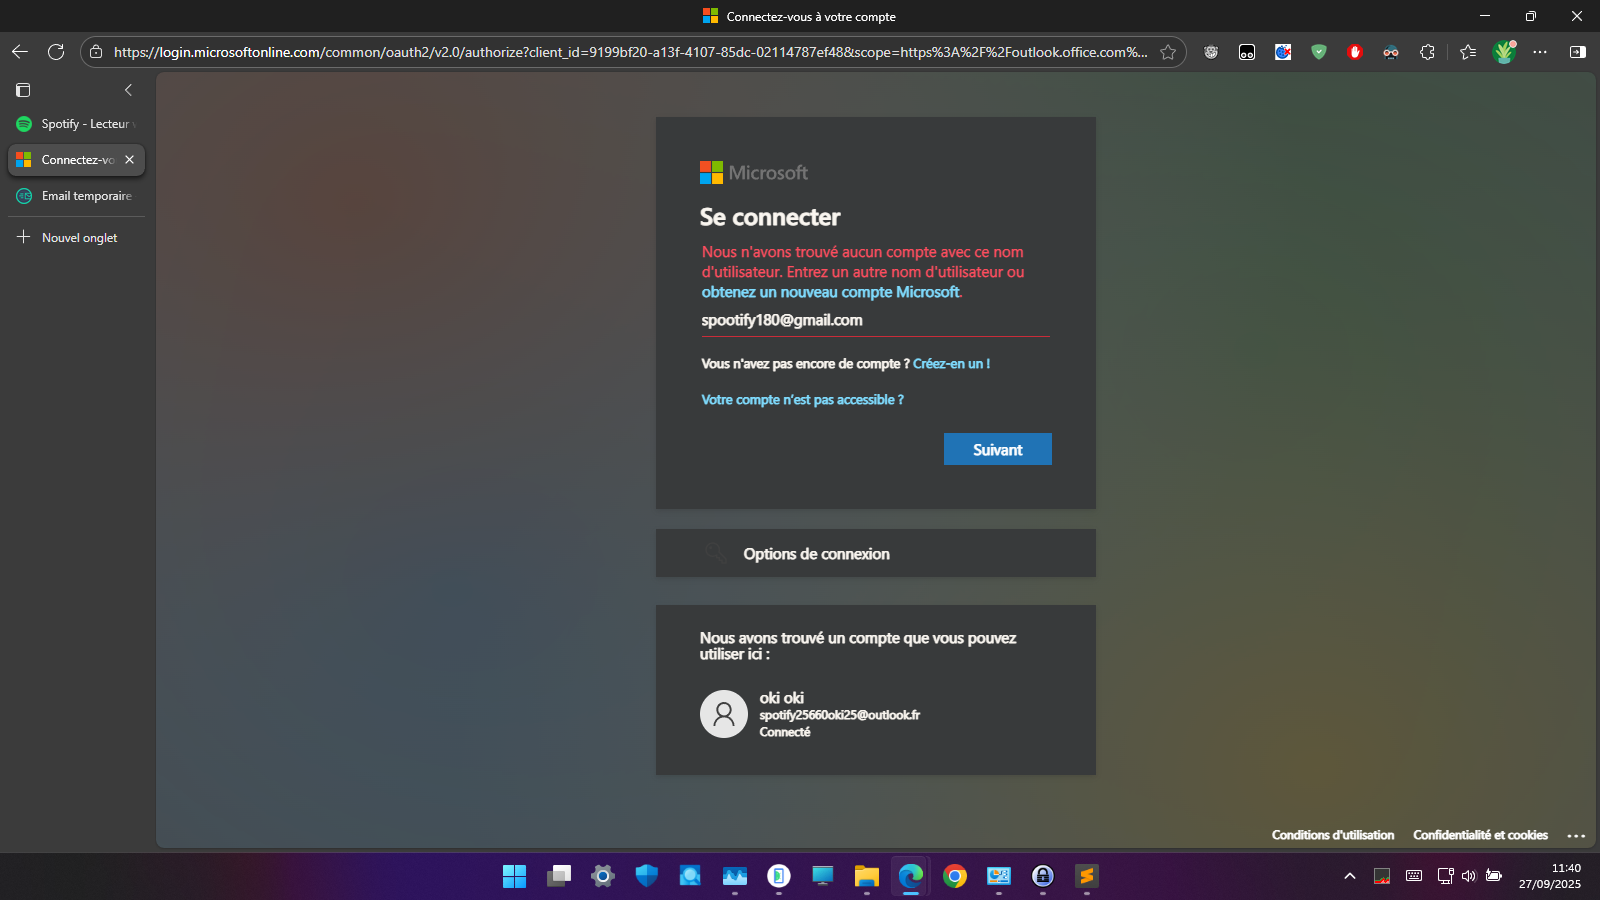1600x900 pixels.
Task: Open the Favorites list
Action: [1468, 52]
